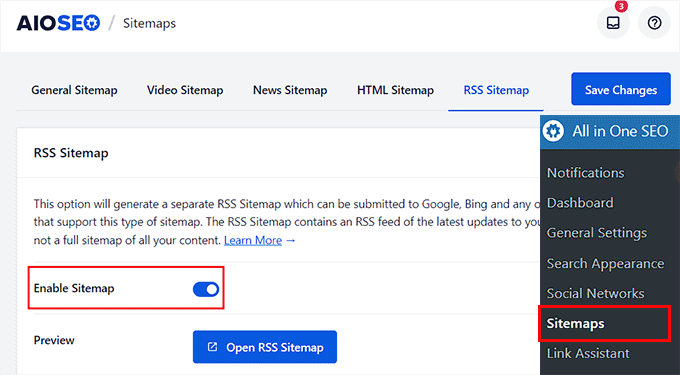The height and width of the screenshot is (375, 680).
Task: Open Search Appearance in the sidebar
Action: coord(605,264)
